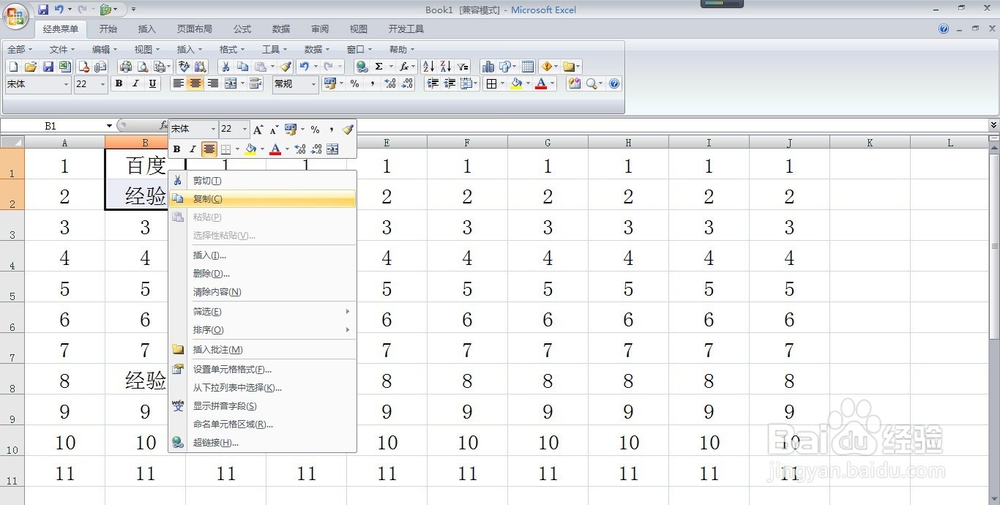Click the Copy icon in classic toolbar
The width and height of the screenshot is (1000, 505).
point(242,66)
